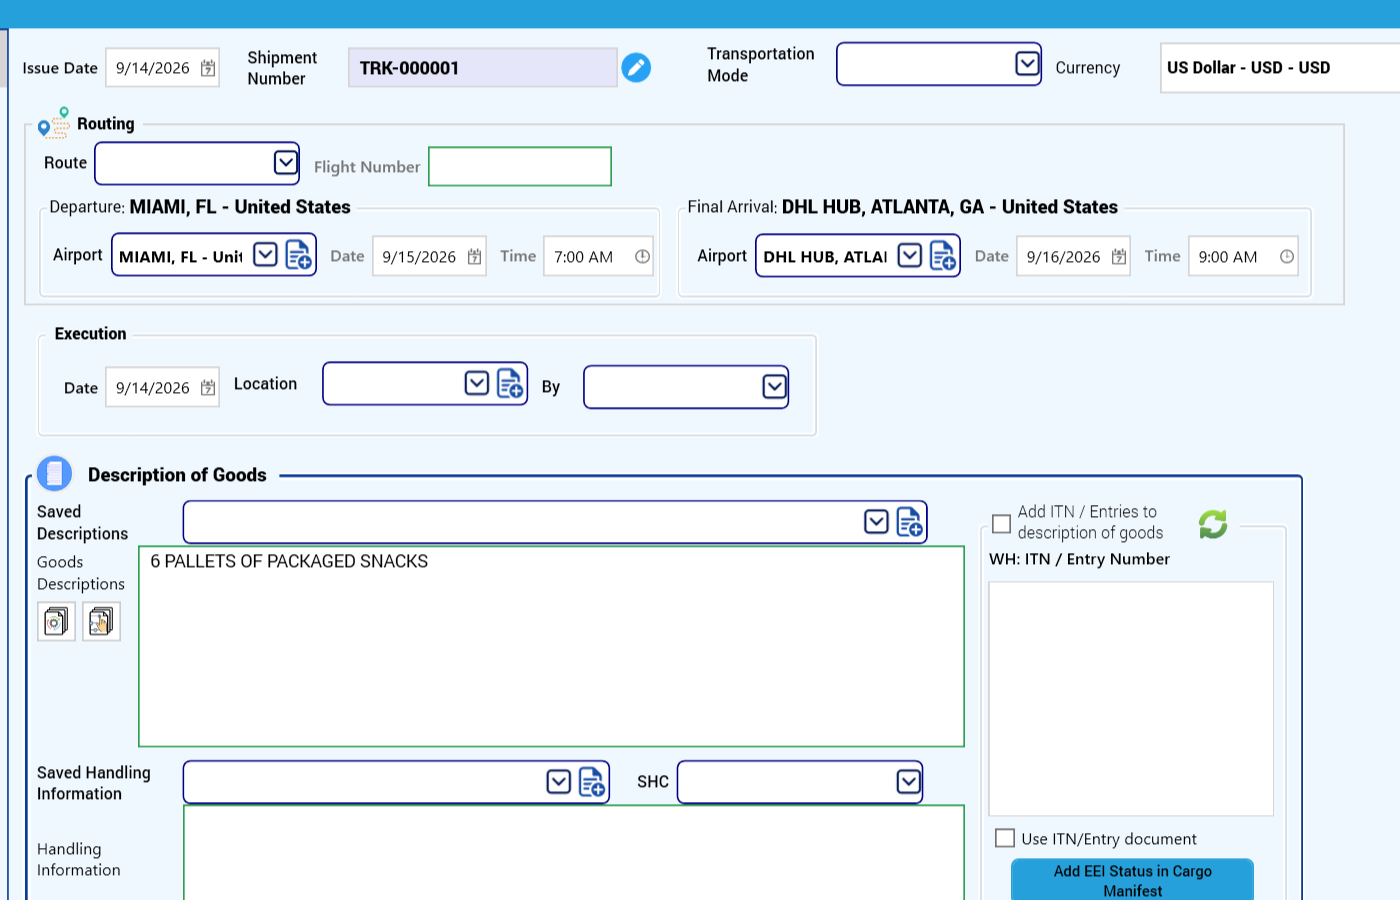The height and width of the screenshot is (900, 1400).
Task: Click the Goods Descriptions text area
Action: coord(551,646)
